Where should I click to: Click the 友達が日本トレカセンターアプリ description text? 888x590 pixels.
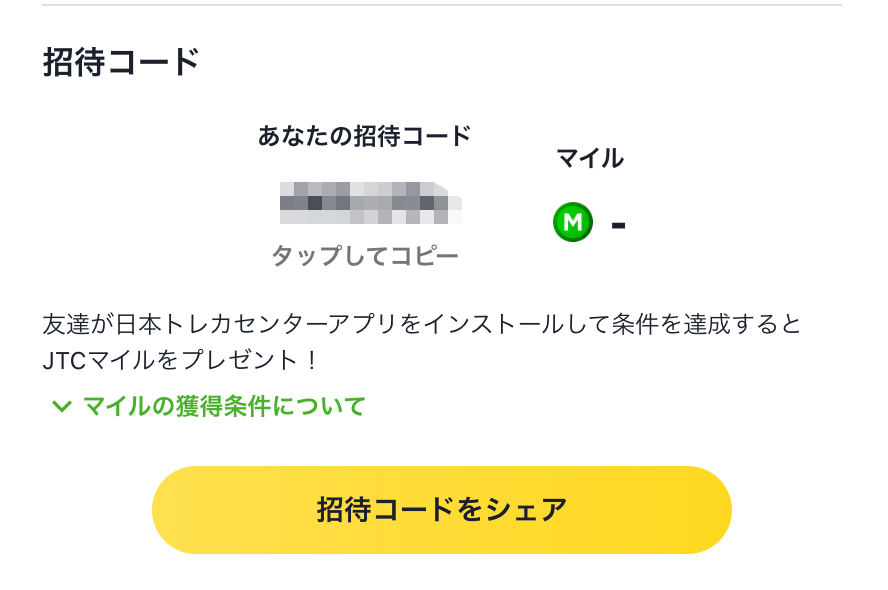[422, 324]
